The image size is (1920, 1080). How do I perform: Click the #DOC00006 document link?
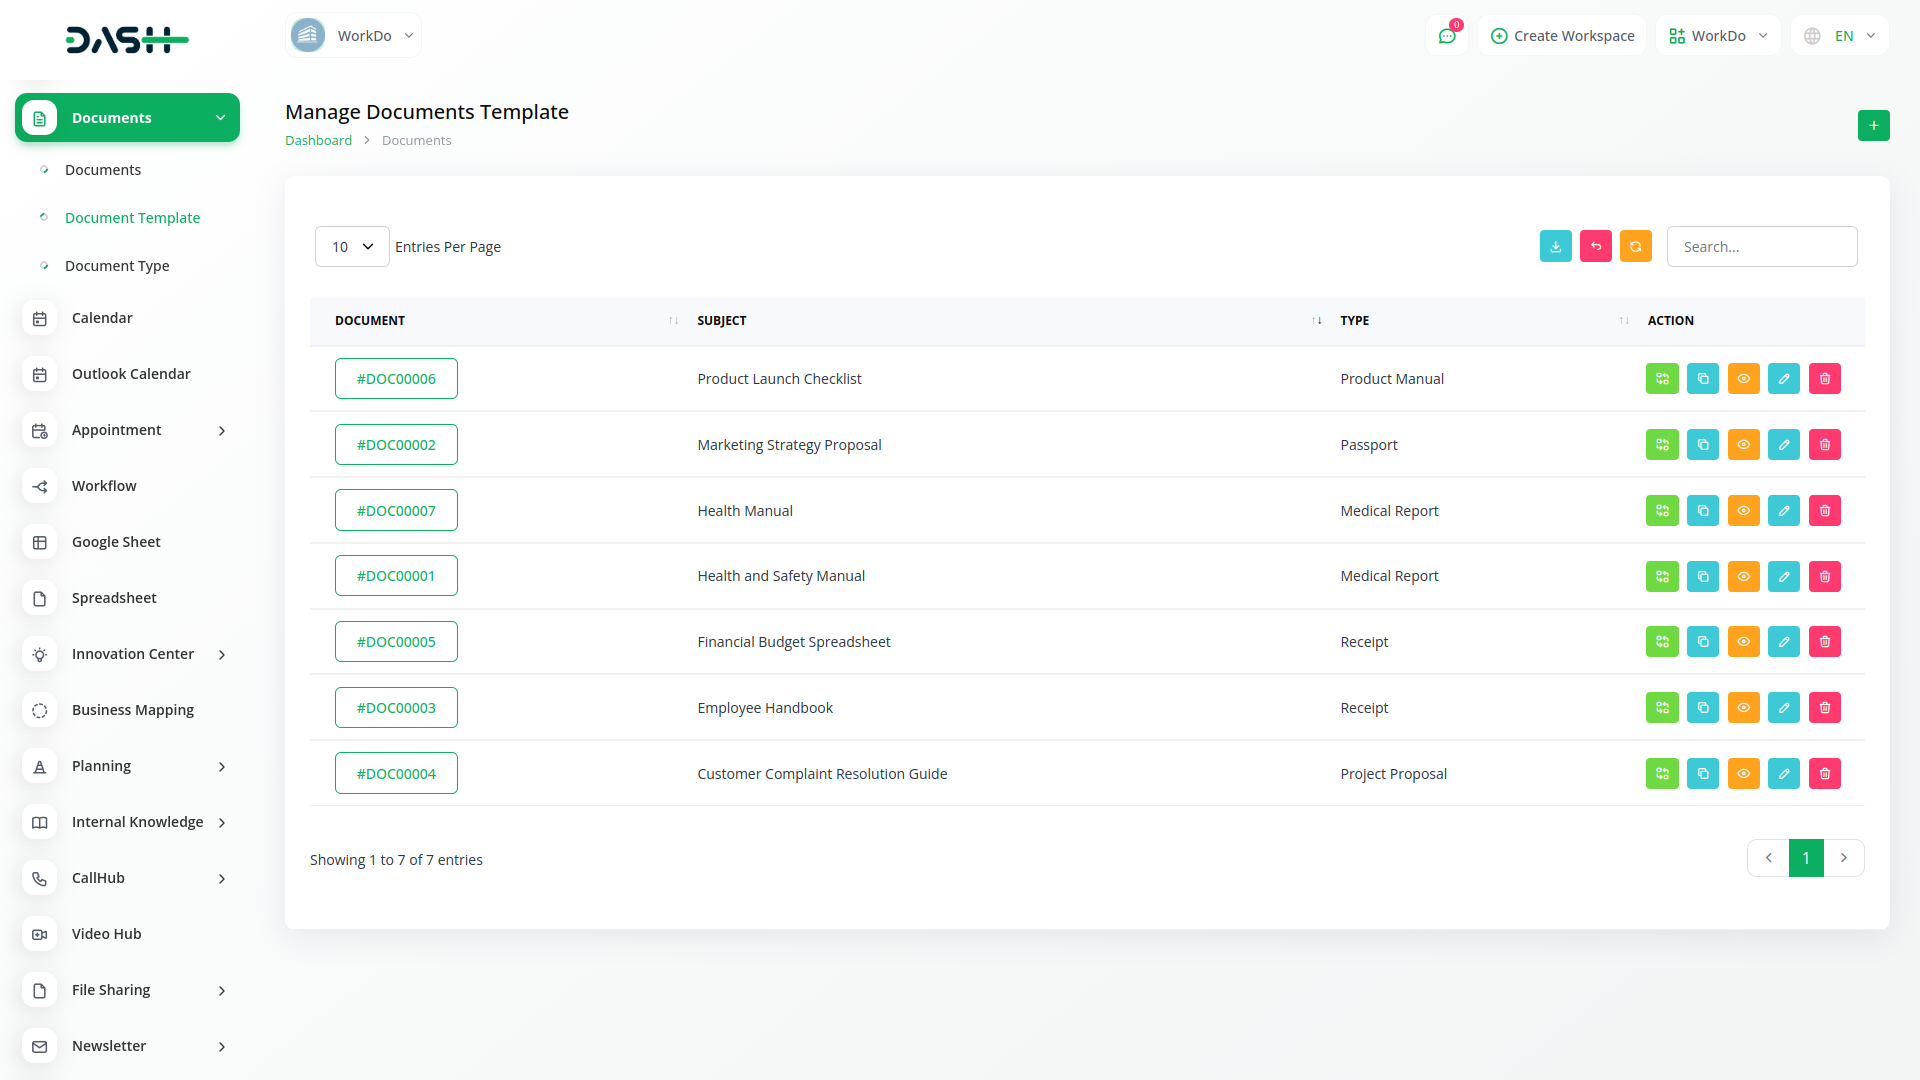point(396,379)
